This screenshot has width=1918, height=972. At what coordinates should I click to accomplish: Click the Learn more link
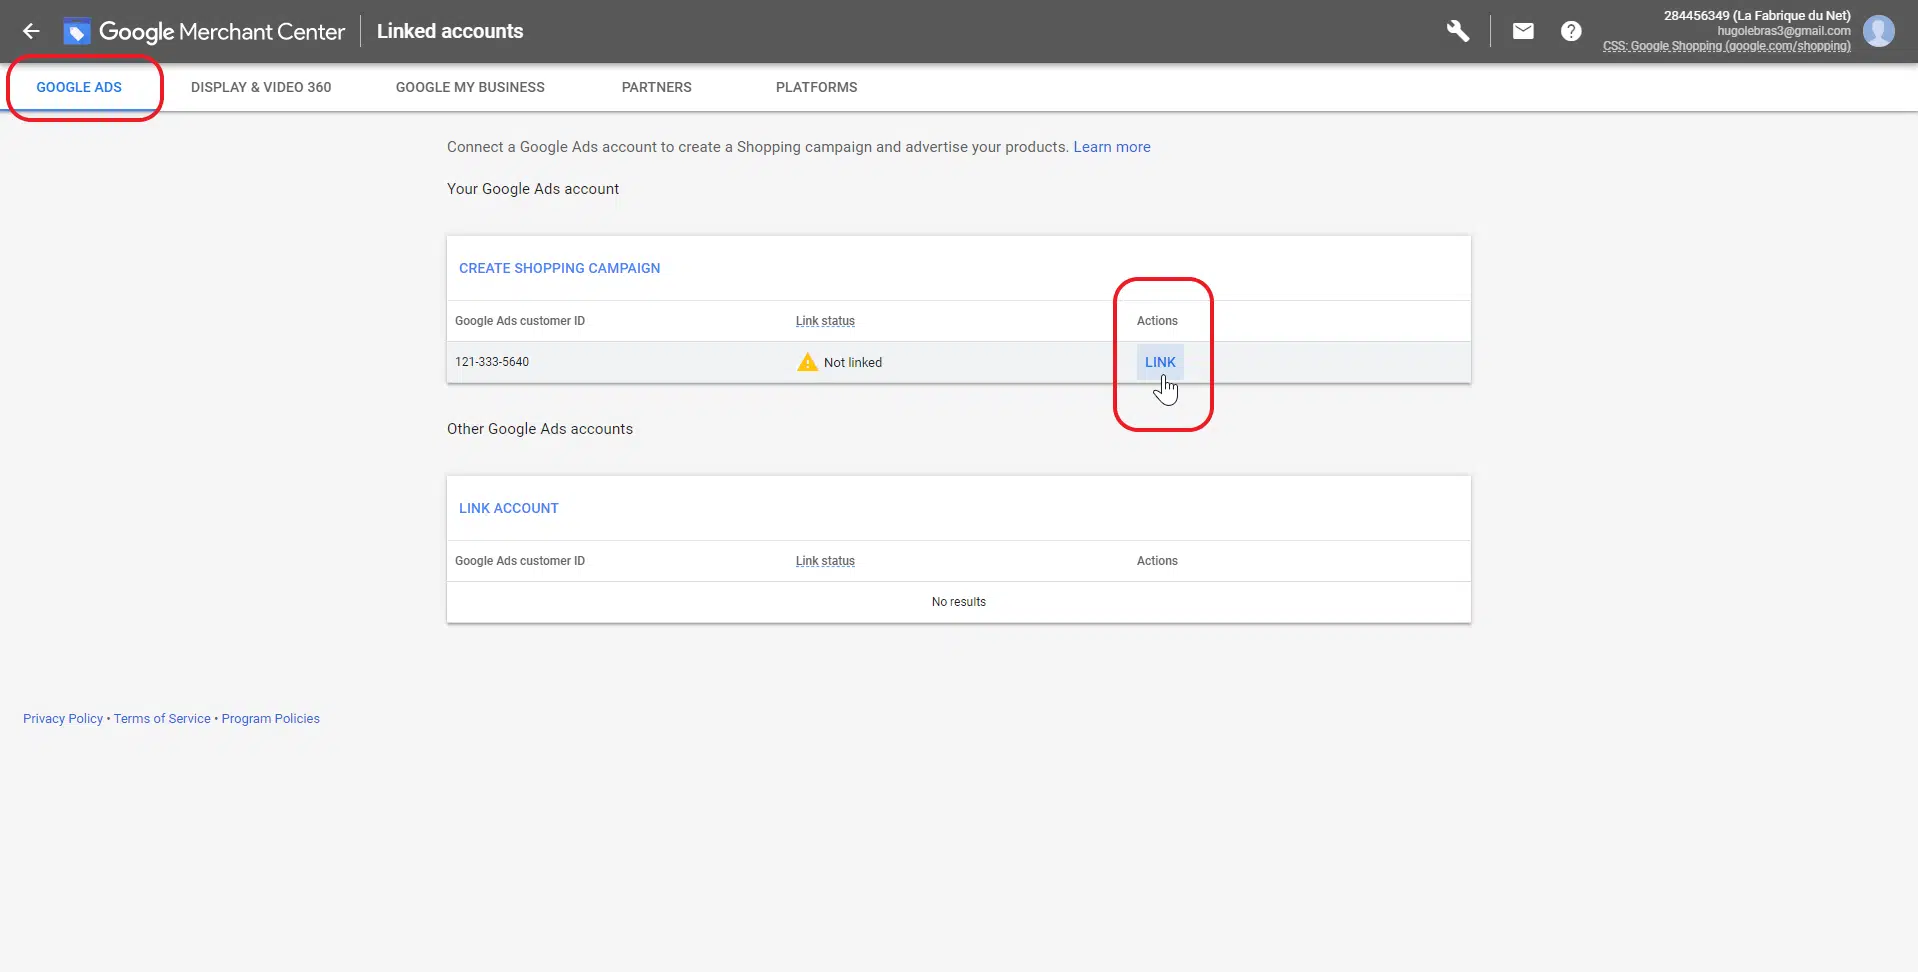pyautogui.click(x=1111, y=147)
